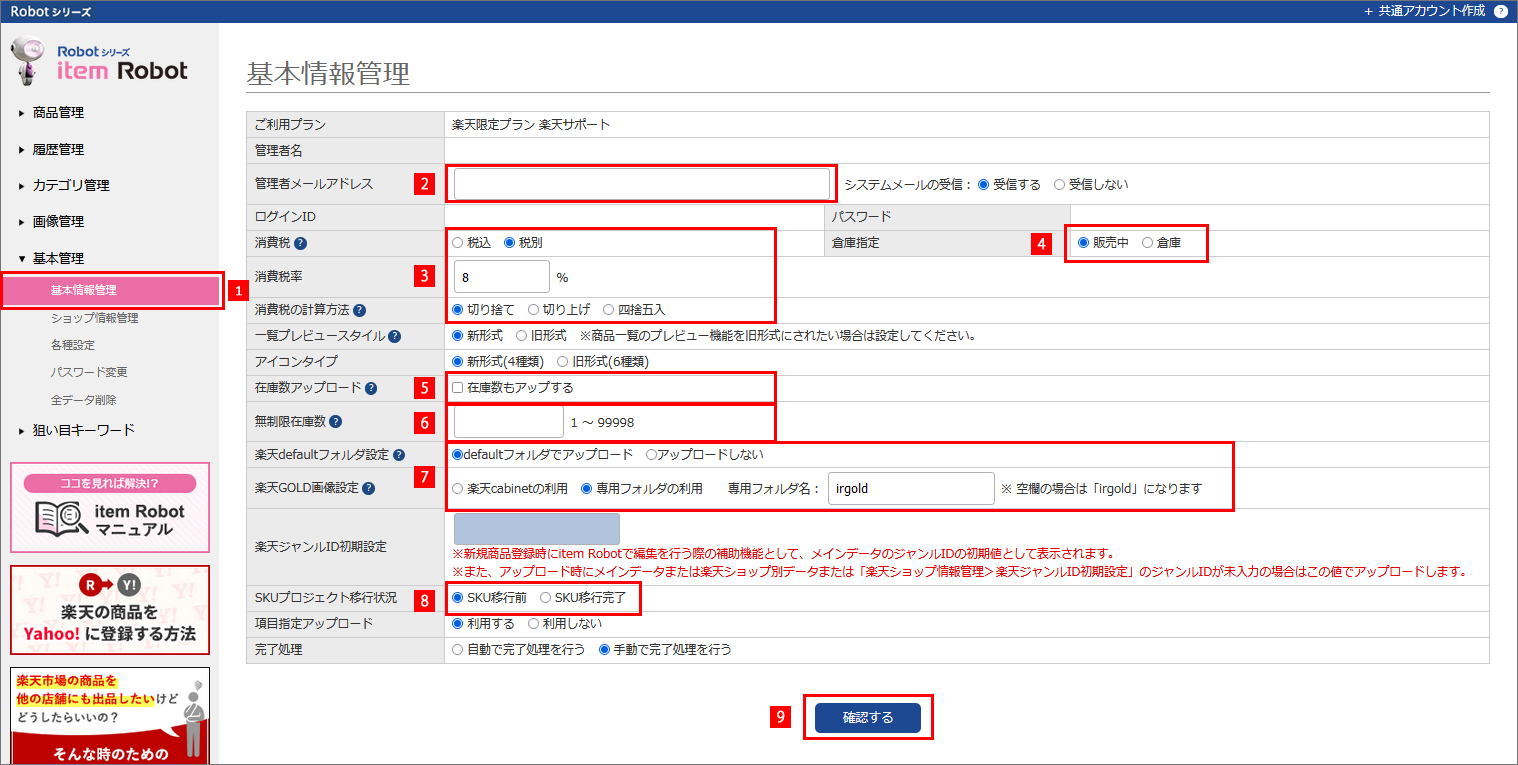Select 新形式 preview style
The image size is (1518, 765).
(458, 336)
